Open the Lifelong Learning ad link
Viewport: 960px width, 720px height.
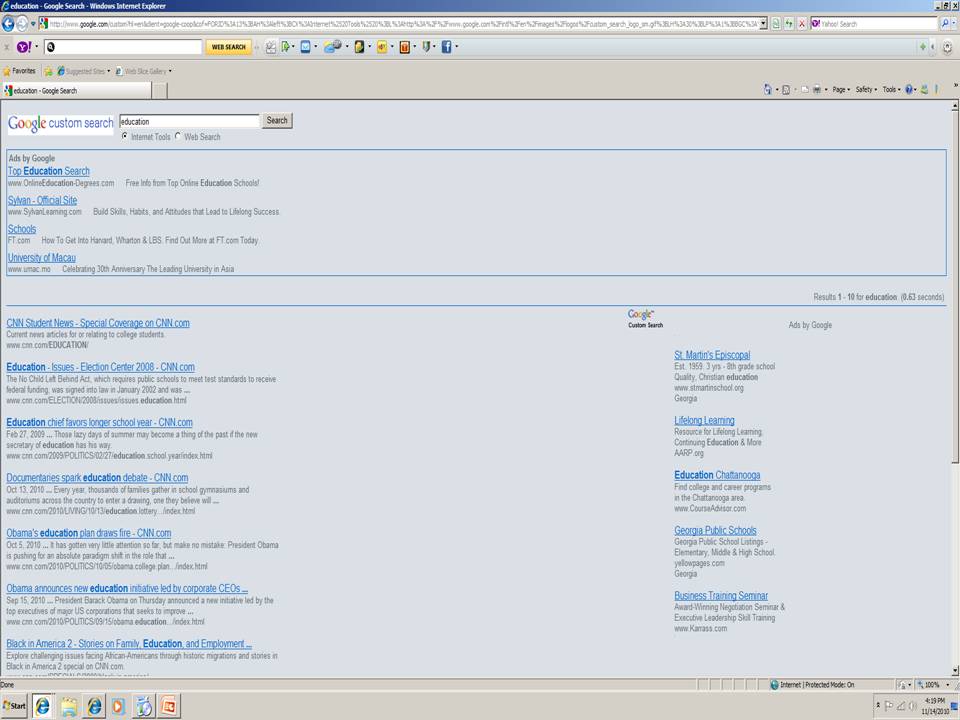click(x=704, y=421)
